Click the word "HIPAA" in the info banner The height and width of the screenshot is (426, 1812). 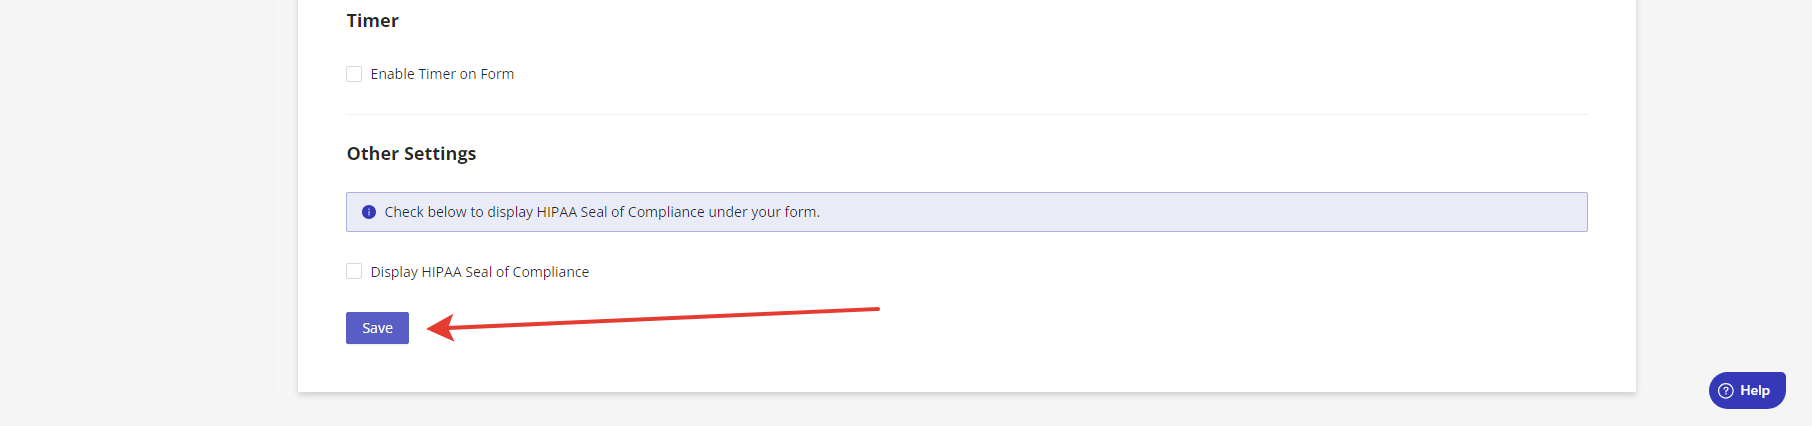tap(556, 212)
